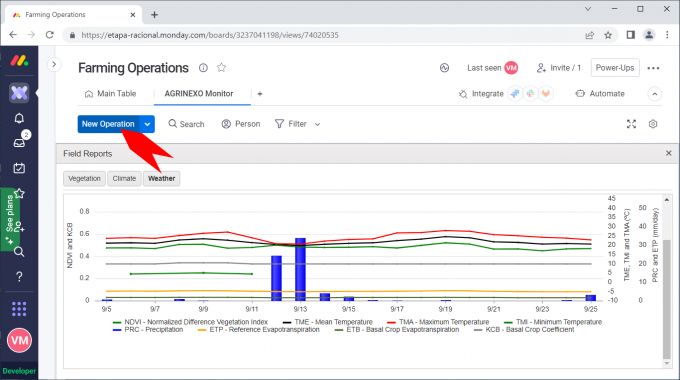680x380 pixels.
Task: Click the Jira integration icon
Action: coord(515,94)
